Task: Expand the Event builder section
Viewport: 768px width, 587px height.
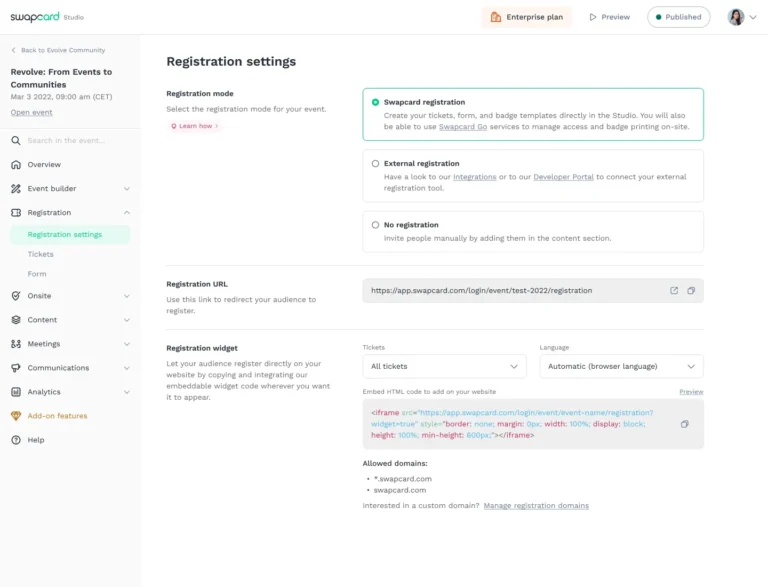Action: pyautogui.click(x=127, y=189)
